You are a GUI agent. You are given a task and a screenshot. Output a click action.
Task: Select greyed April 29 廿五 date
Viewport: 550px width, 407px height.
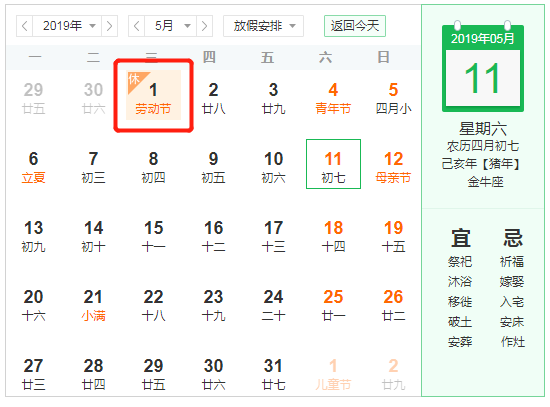[33, 98]
